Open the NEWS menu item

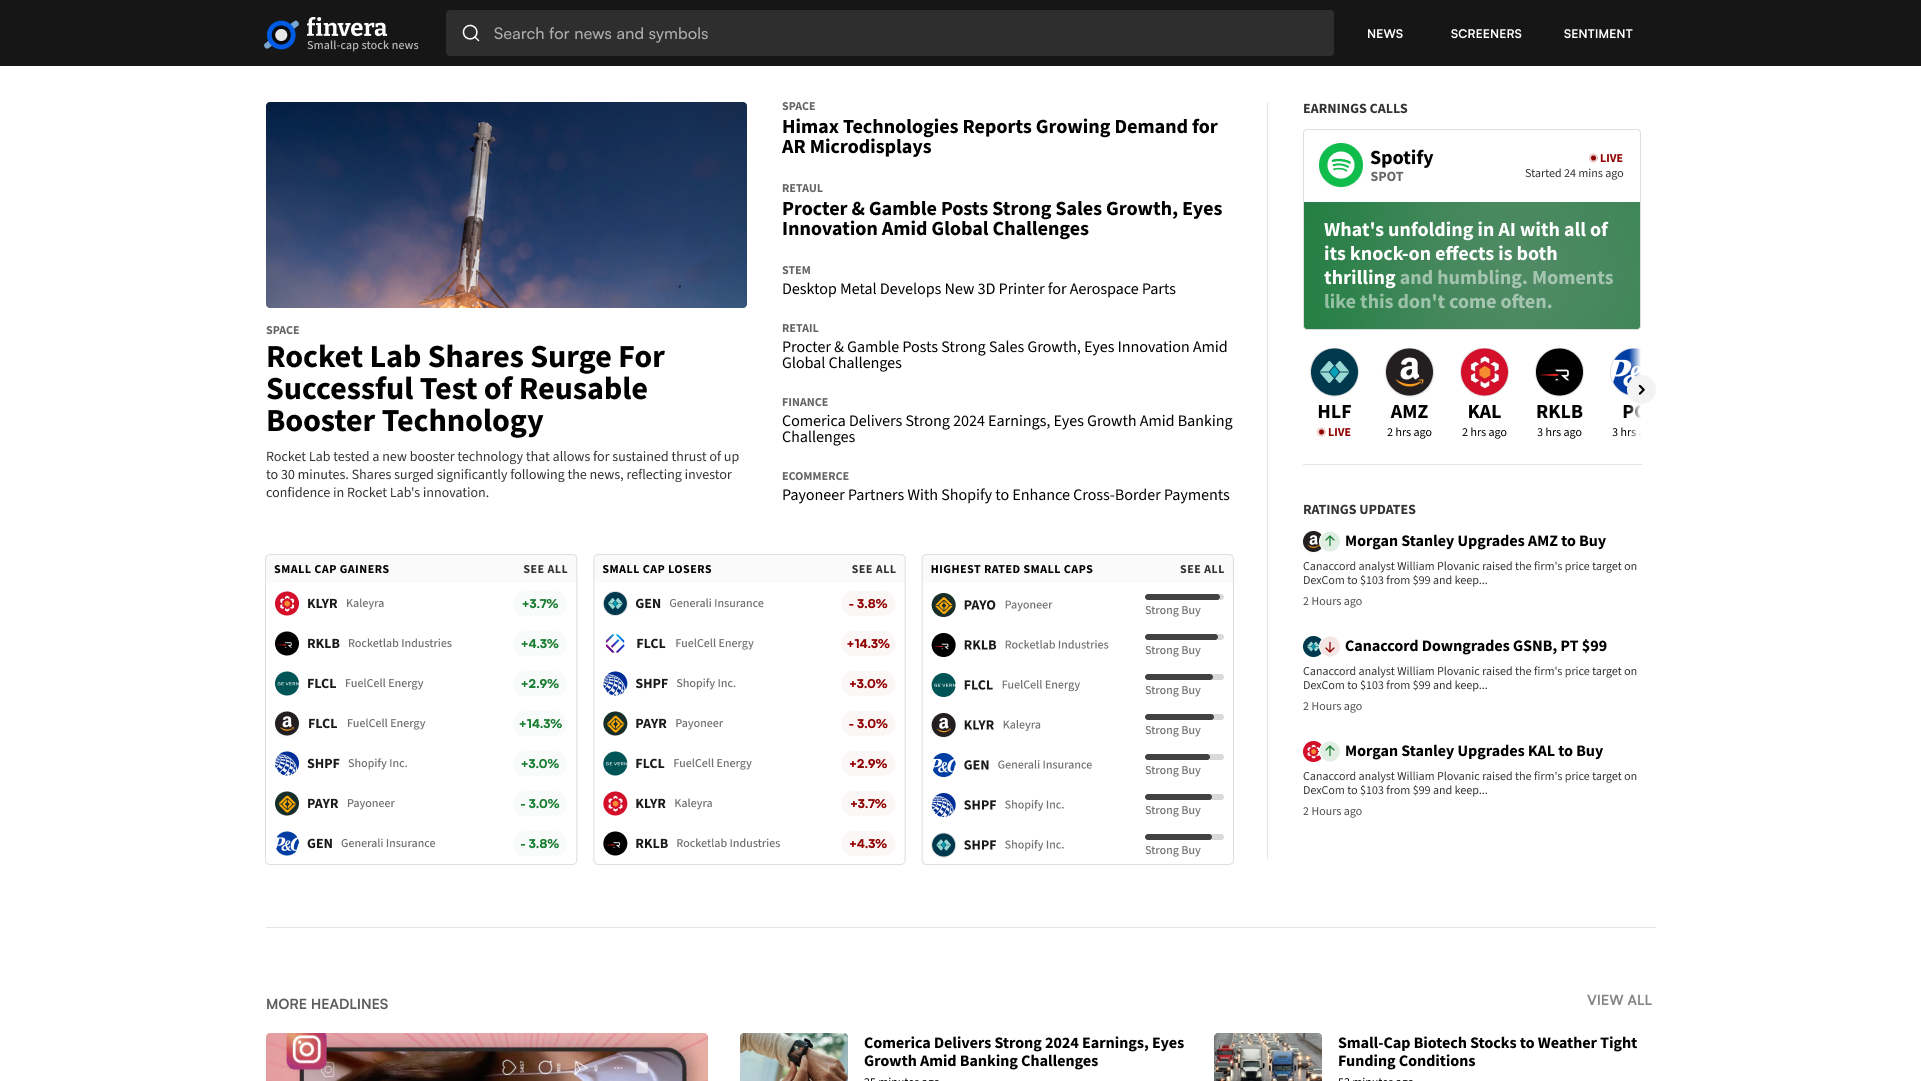pos(1384,34)
